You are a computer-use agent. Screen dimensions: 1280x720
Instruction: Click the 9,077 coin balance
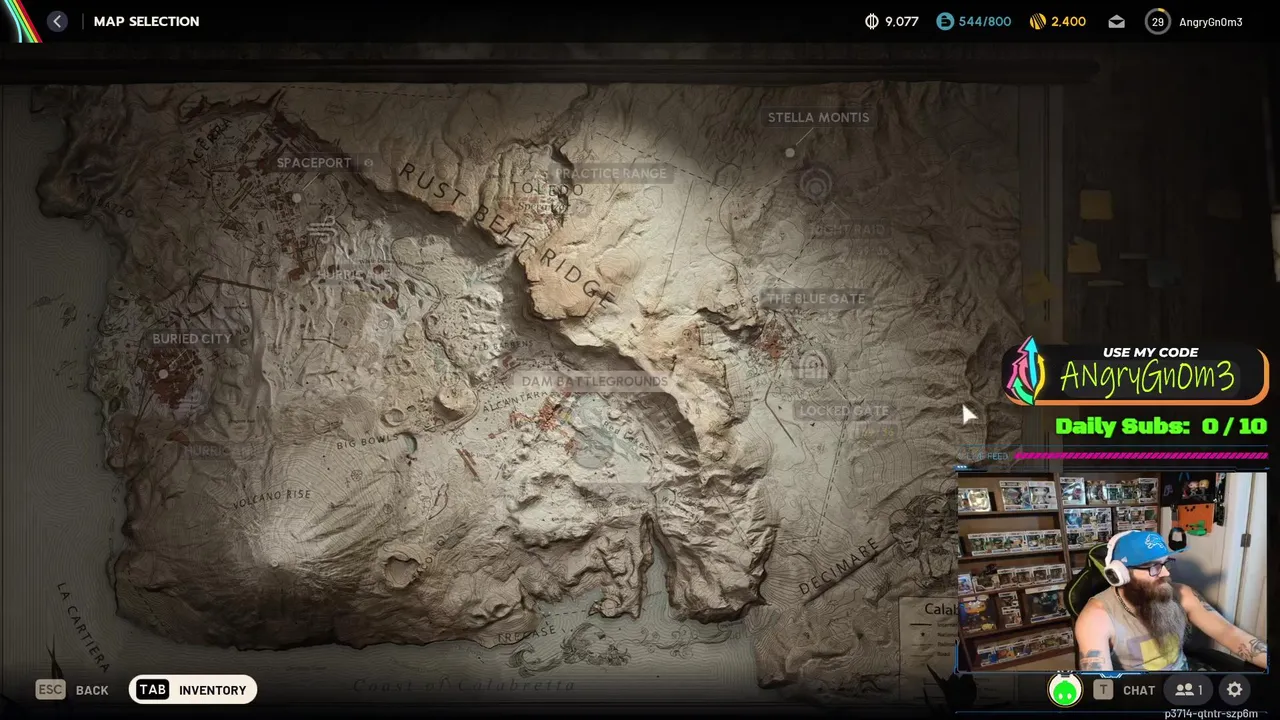pyautogui.click(x=901, y=21)
